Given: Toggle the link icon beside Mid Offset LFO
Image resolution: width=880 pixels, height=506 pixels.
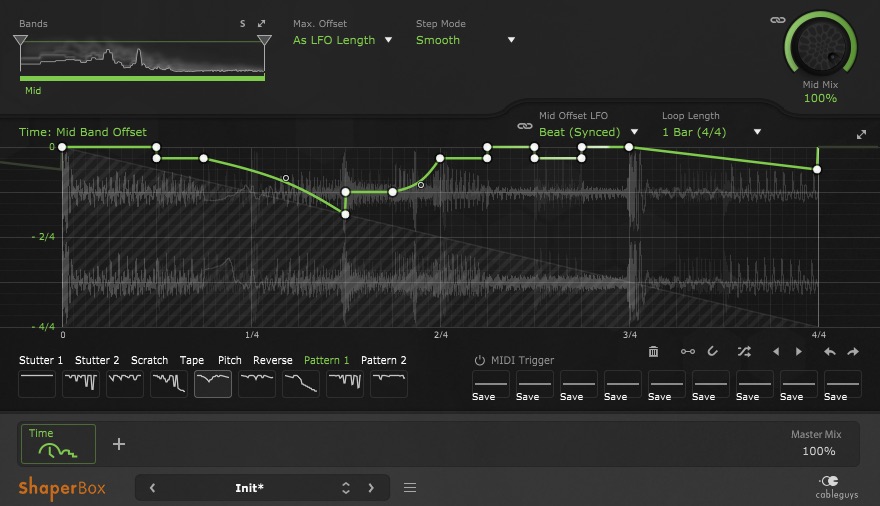Looking at the screenshot, I should point(523,126).
